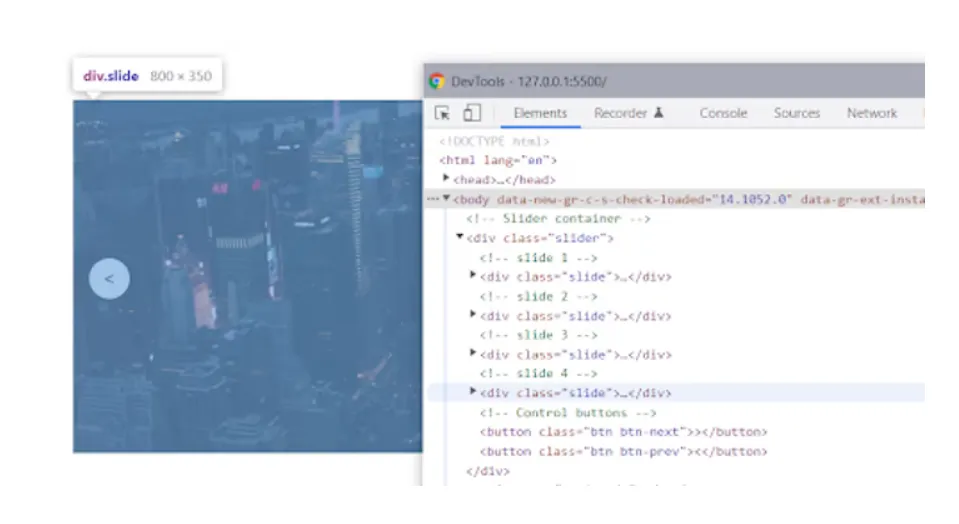The image size is (959, 524).
Task: Switch to the Recorder tab
Action: (620, 113)
